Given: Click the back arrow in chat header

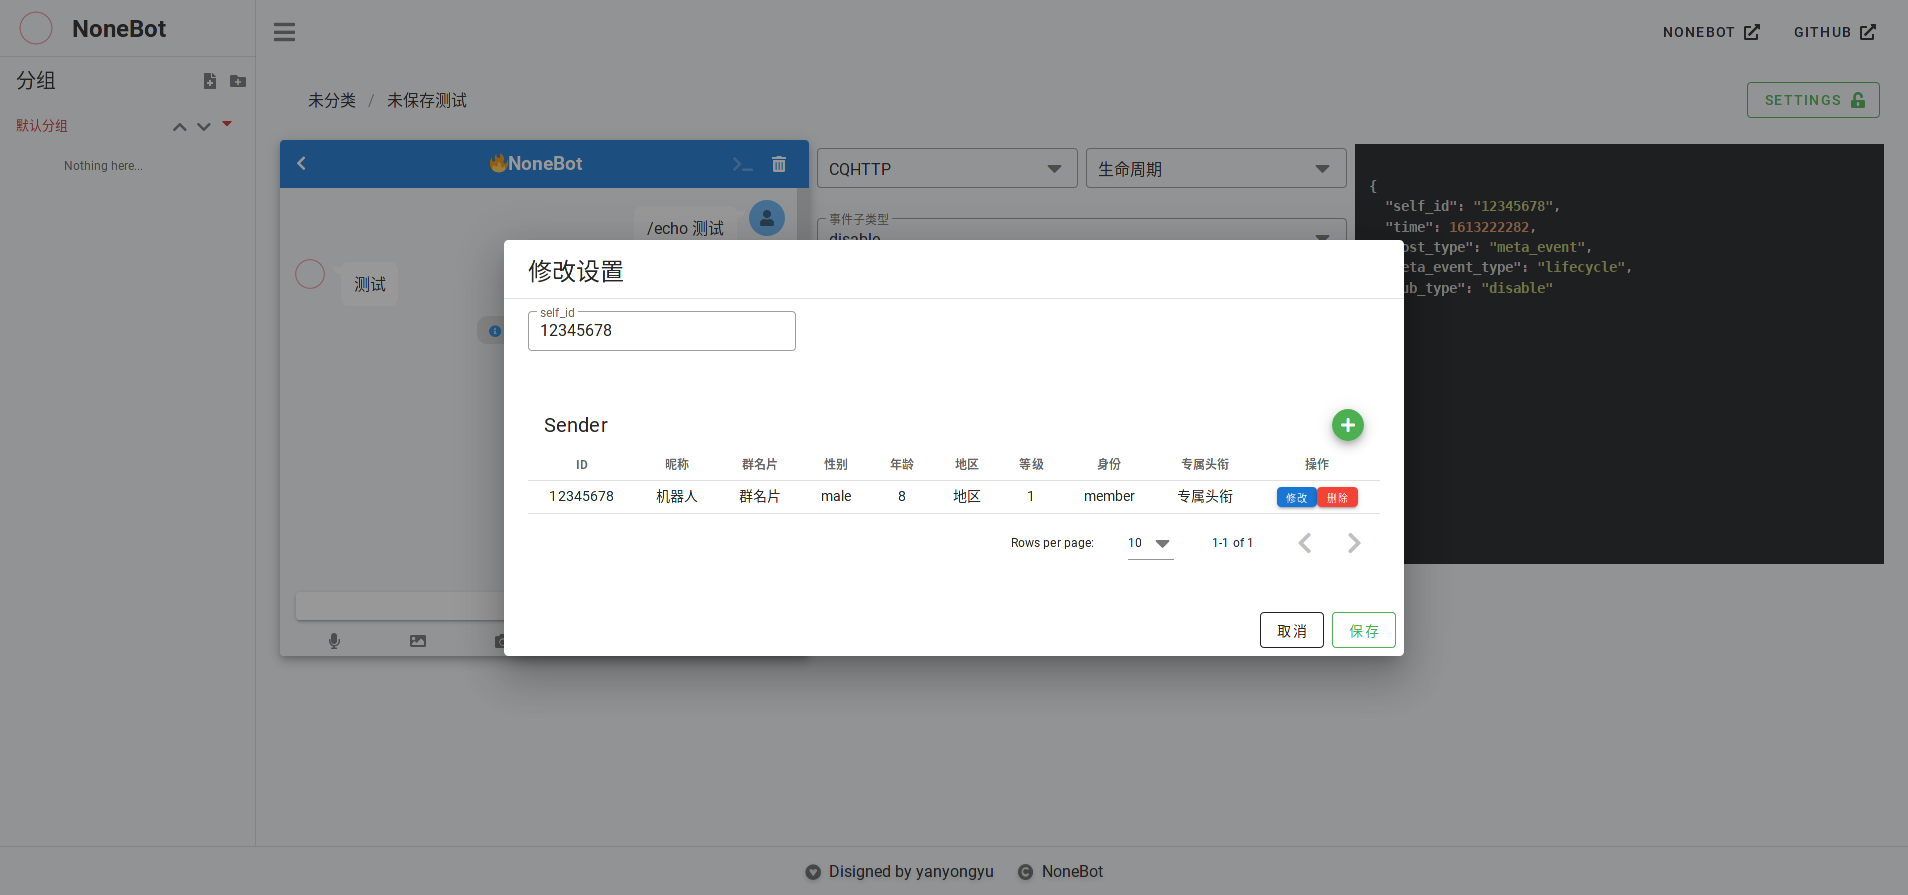Looking at the screenshot, I should point(301,163).
